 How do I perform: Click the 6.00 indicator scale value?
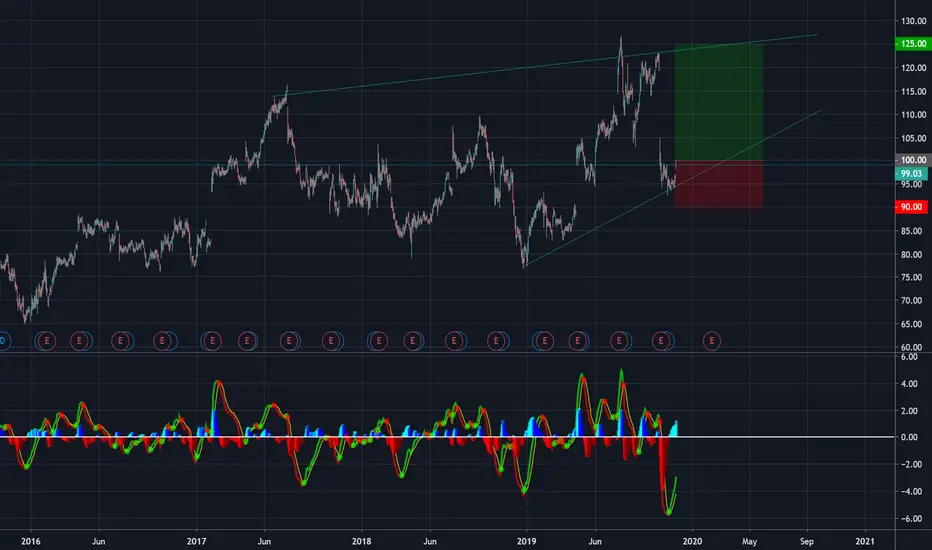click(x=909, y=357)
